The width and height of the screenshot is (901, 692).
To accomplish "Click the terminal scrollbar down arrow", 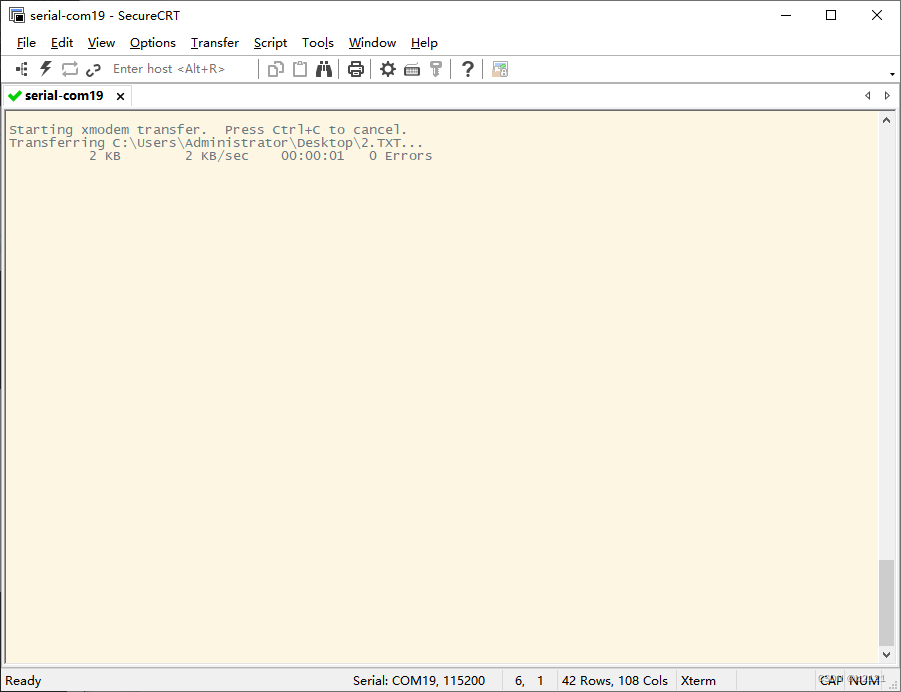I will tap(886, 655).
